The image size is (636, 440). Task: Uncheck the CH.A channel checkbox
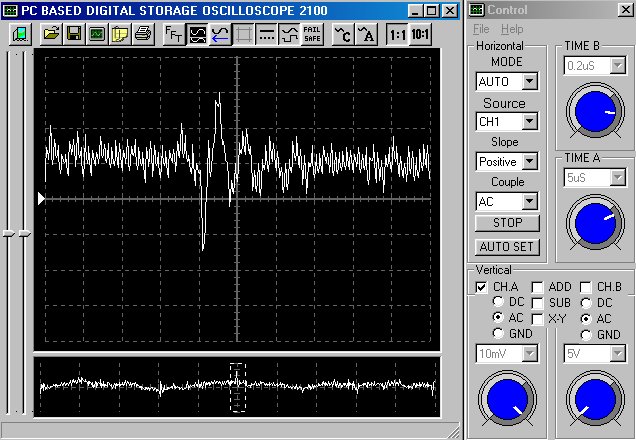482,287
